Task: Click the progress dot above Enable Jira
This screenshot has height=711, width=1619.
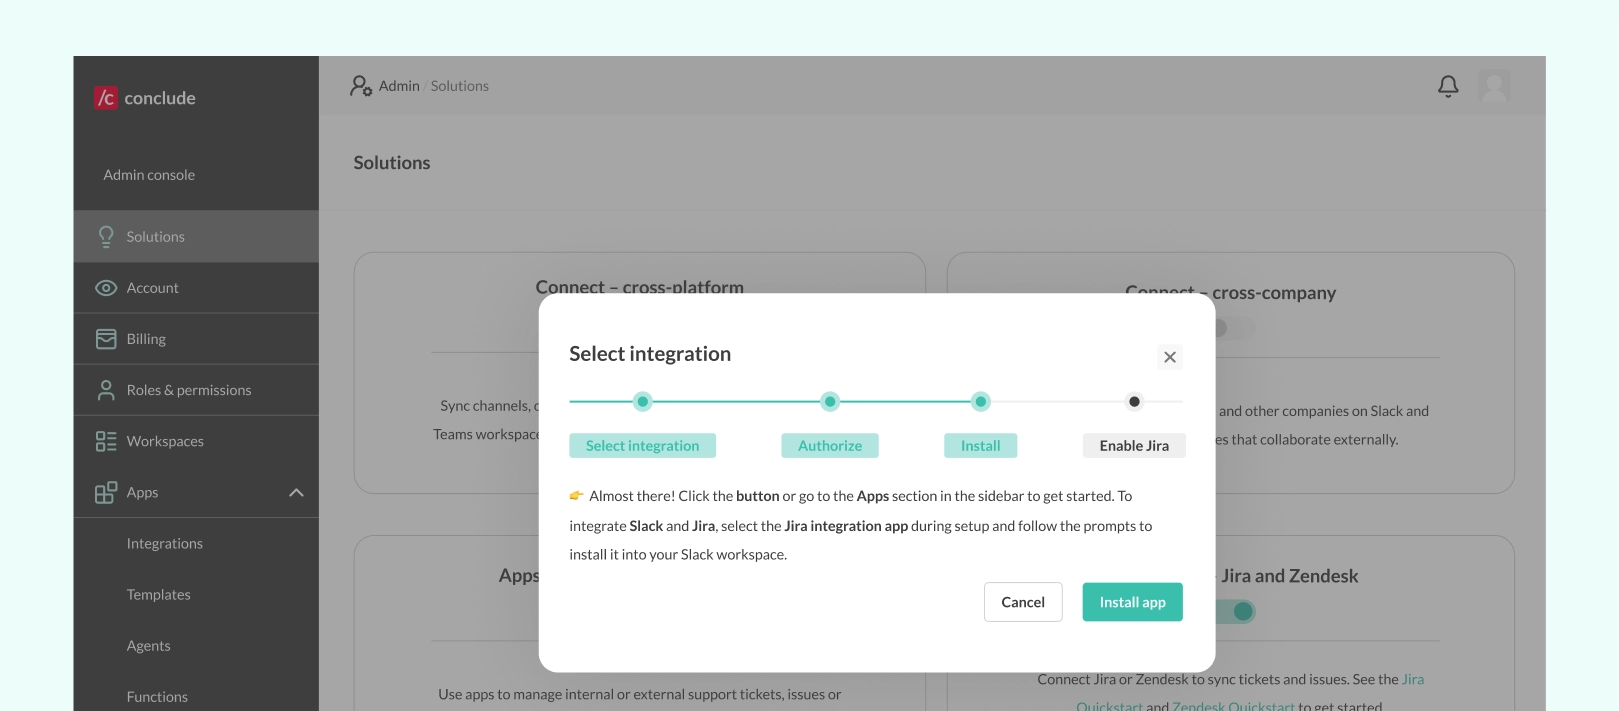Action: pos(1134,402)
